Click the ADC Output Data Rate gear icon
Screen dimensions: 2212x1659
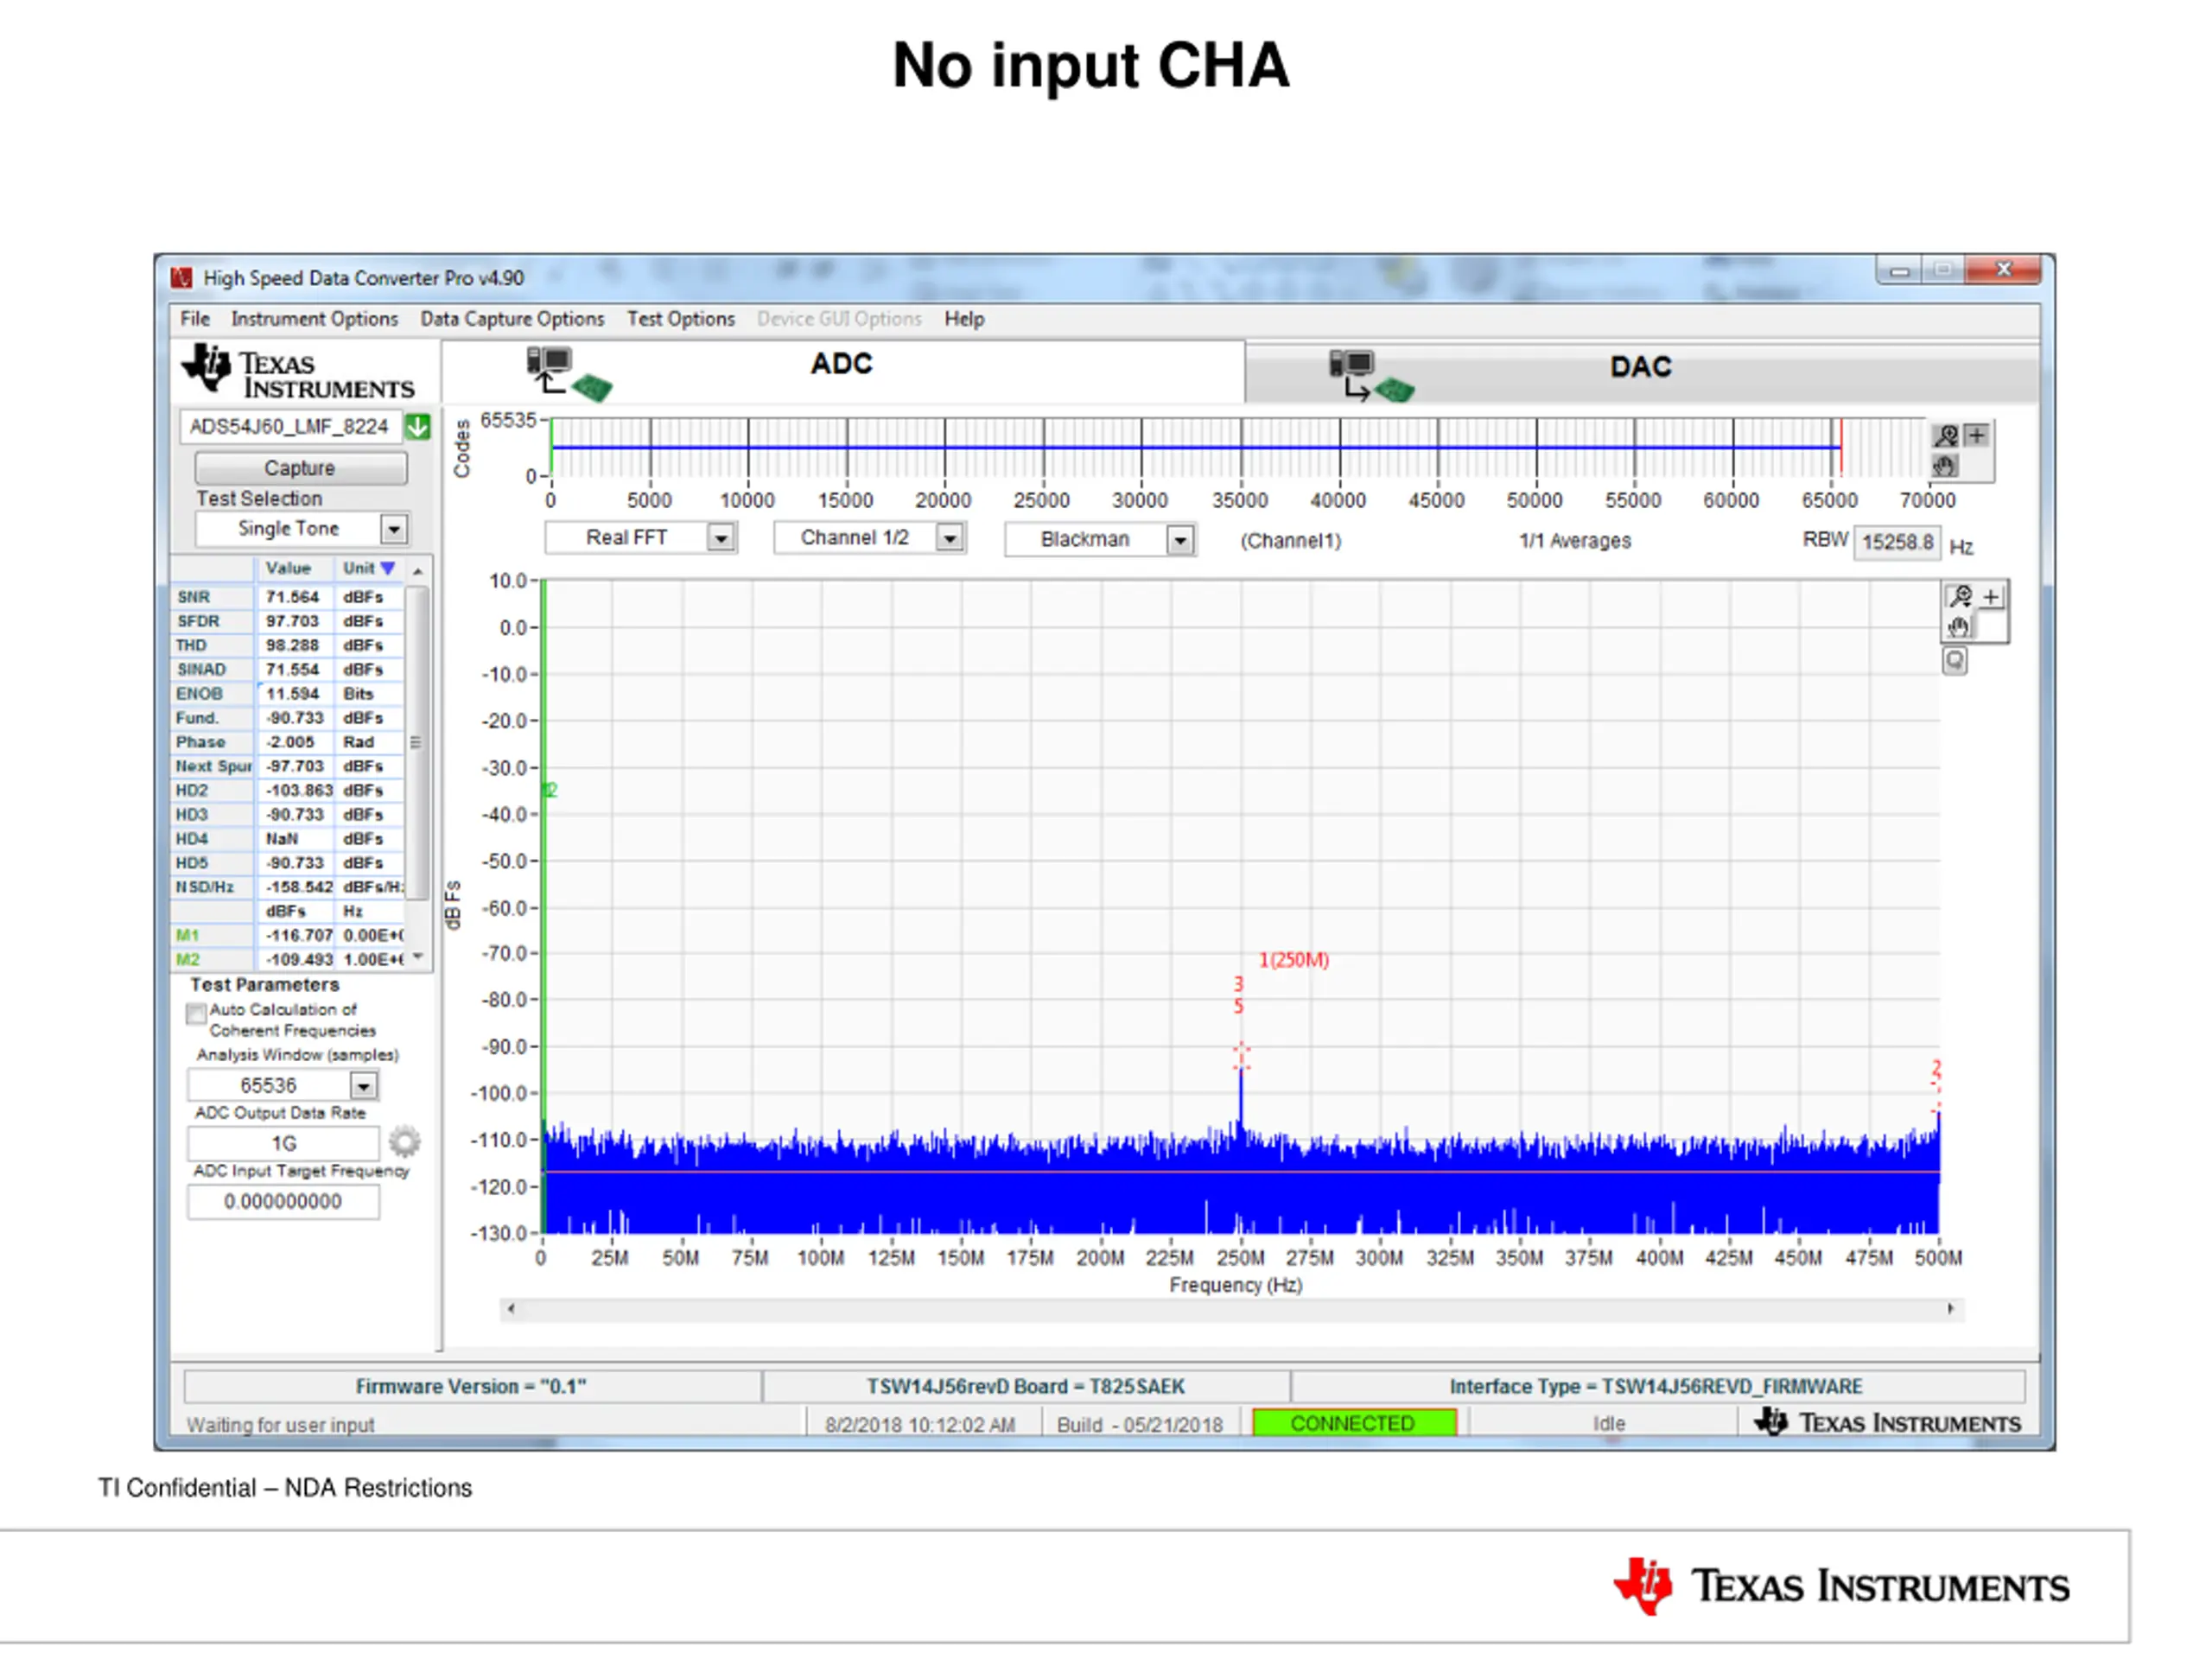pos(404,1141)
